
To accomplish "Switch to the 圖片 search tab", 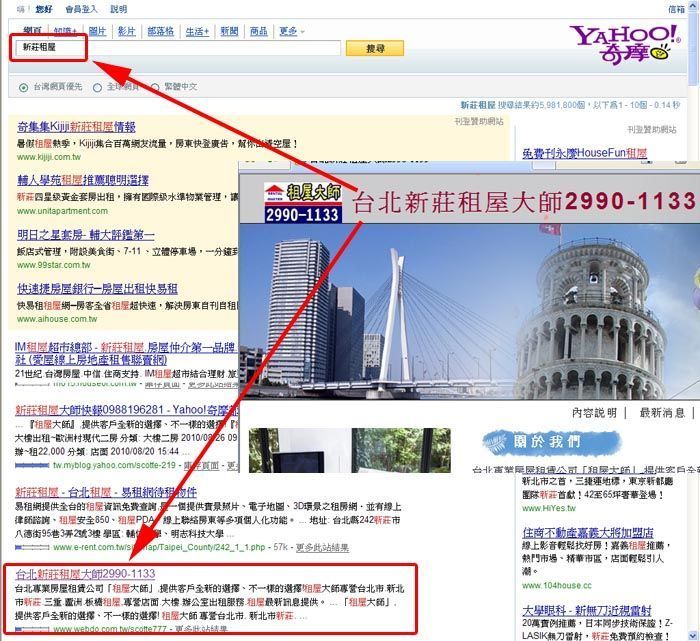I will [97, 31].
